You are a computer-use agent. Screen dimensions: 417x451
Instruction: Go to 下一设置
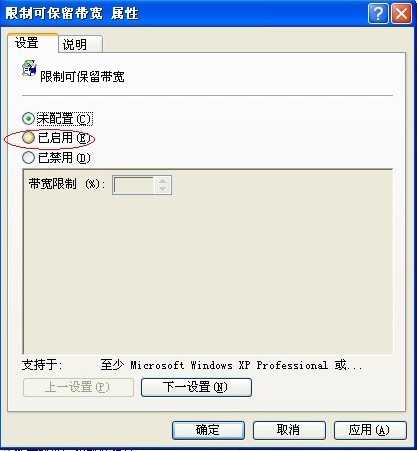coord(196,387)
